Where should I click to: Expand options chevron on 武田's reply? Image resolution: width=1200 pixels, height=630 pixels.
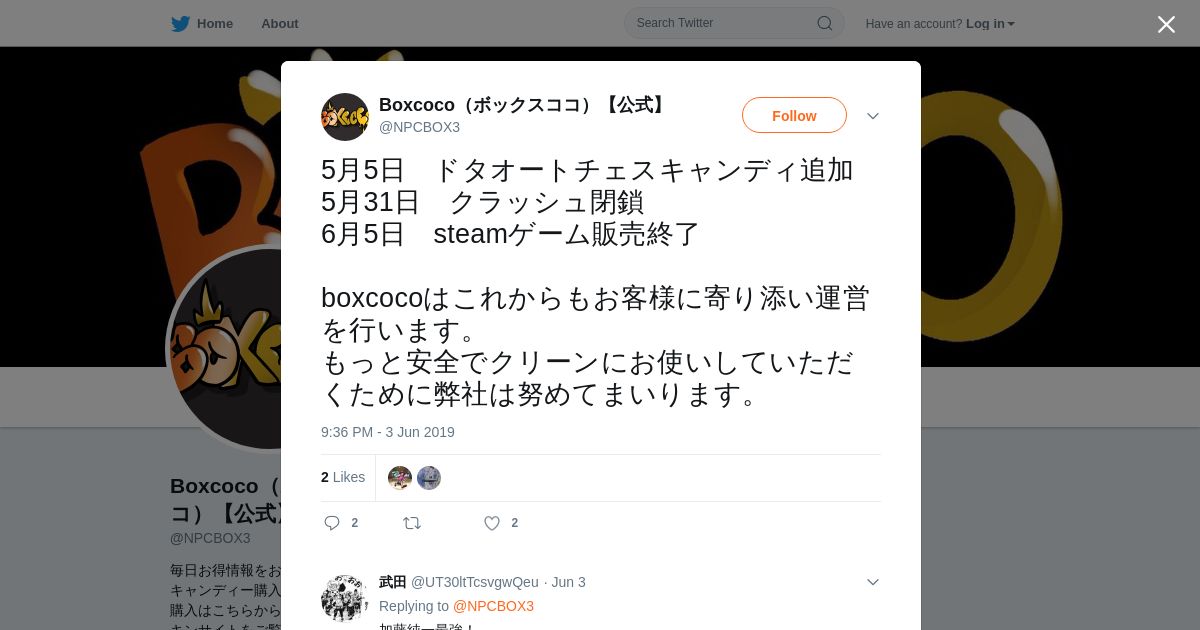click(873, 582)
